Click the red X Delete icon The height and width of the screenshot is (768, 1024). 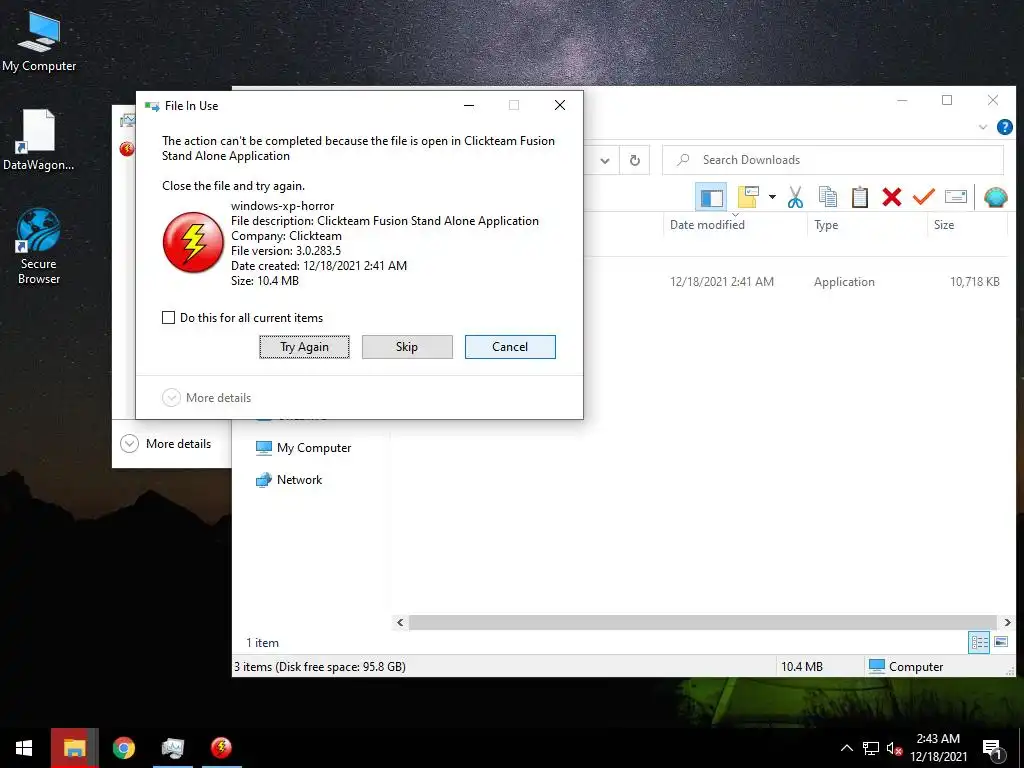tap(891, 197)
